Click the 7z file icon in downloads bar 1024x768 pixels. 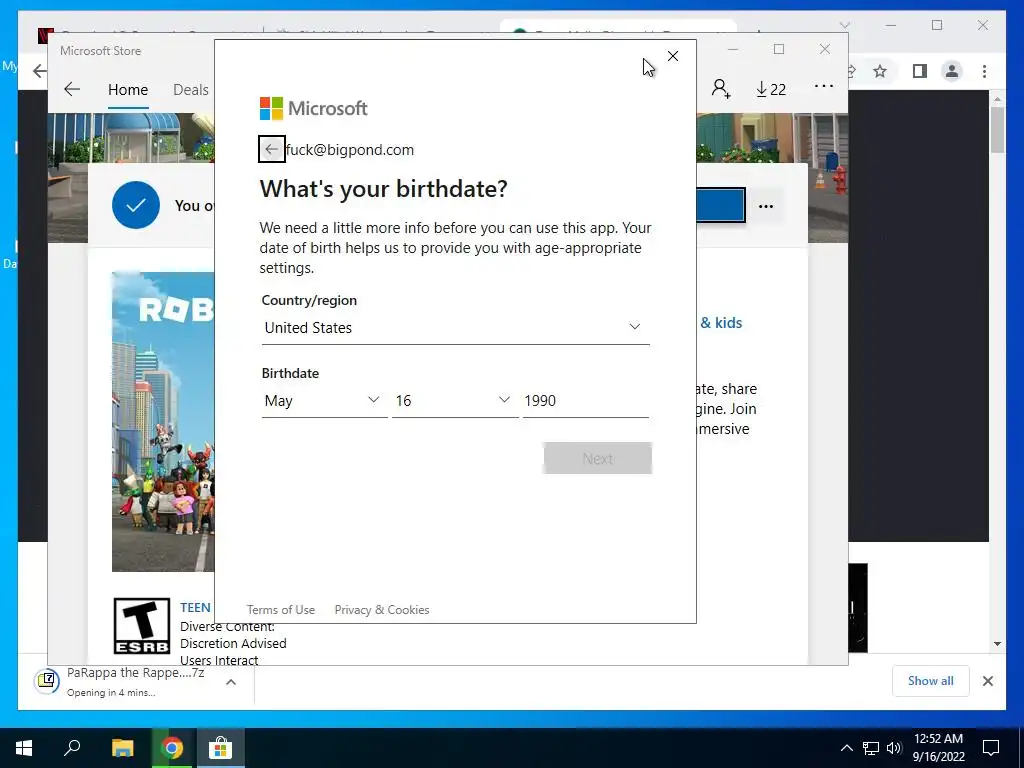point(47,681)
